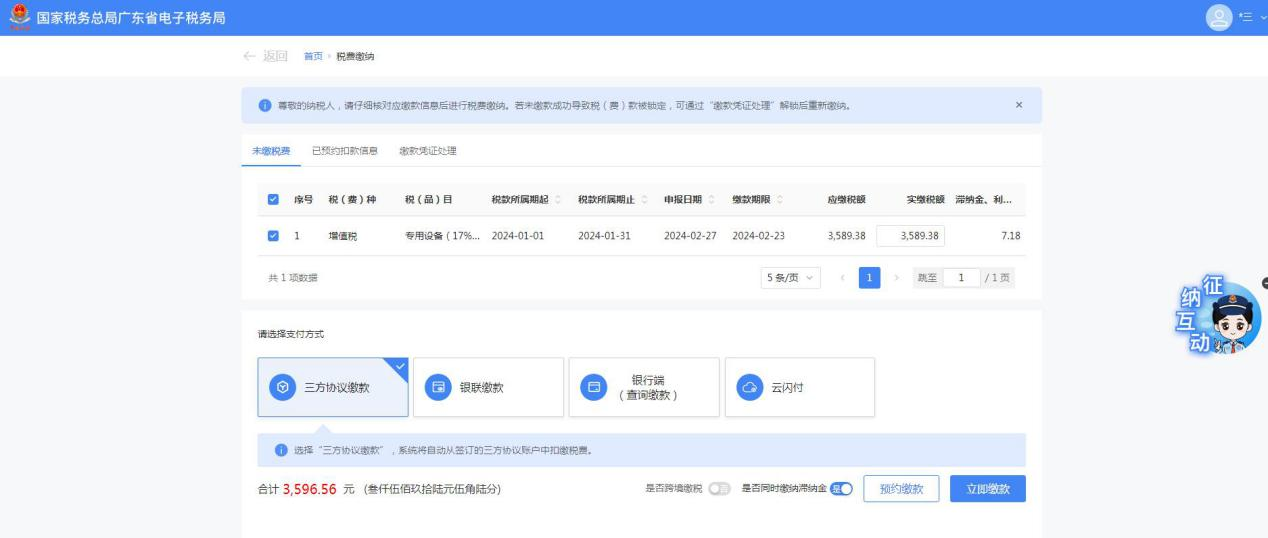Image resolution: width=1268 pixels, height=538 pixels.
Task: Switch to the 已预约扣款信息 tab
Action: click(x=344, y=151)
